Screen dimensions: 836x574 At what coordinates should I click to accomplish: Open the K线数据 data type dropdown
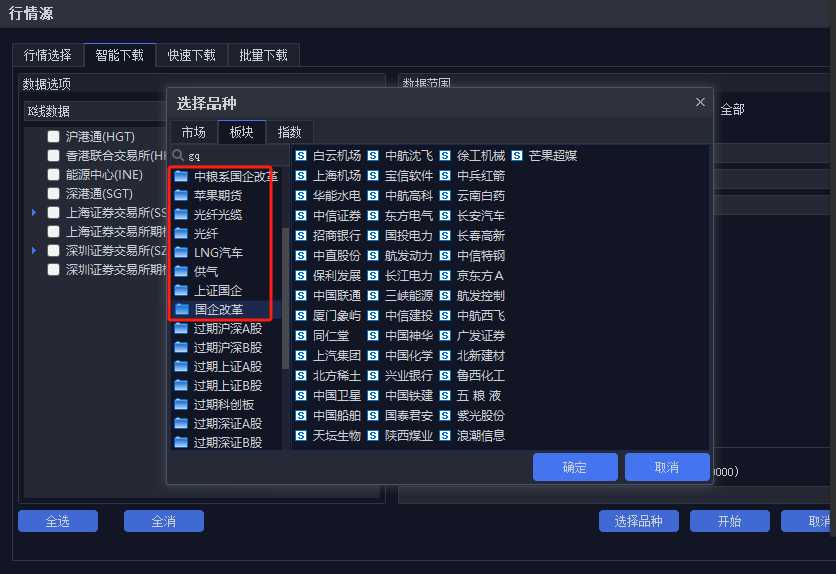click(95, 111)
